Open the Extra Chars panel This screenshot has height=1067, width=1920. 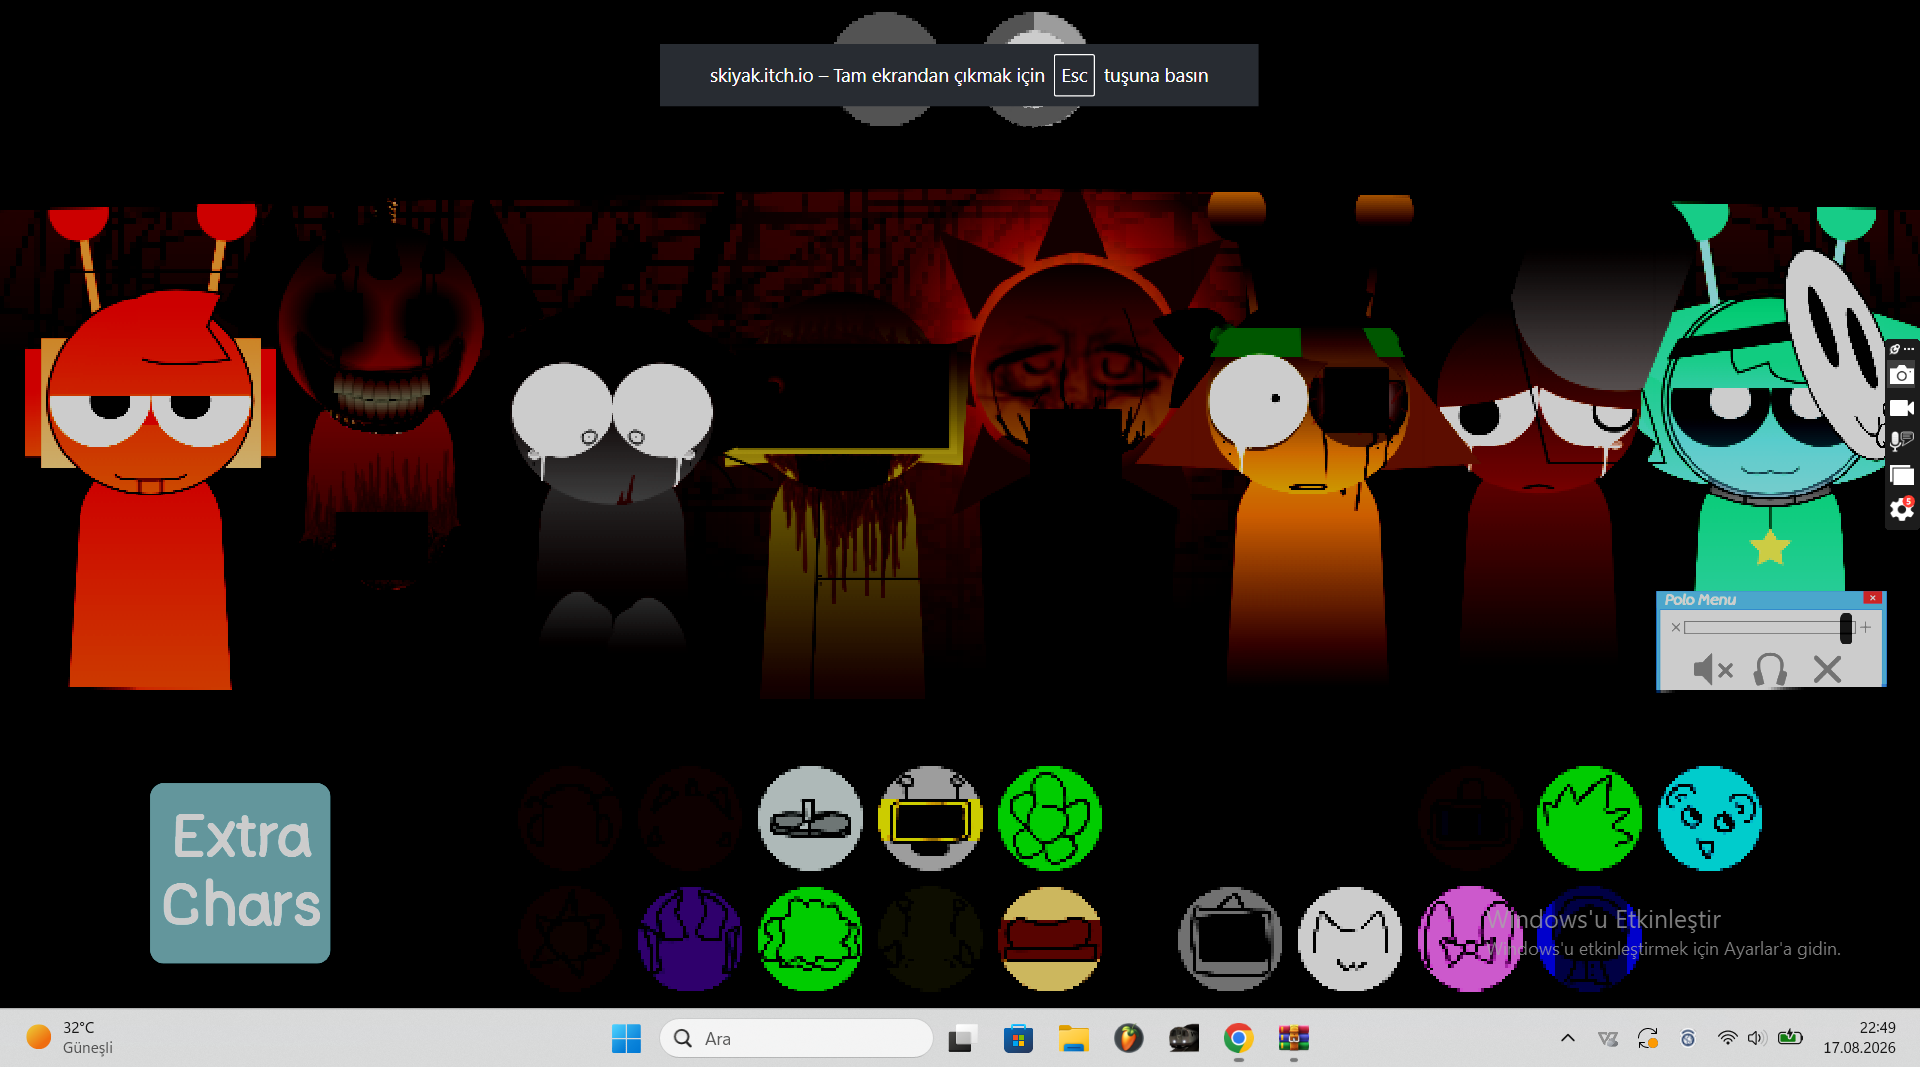240,873
